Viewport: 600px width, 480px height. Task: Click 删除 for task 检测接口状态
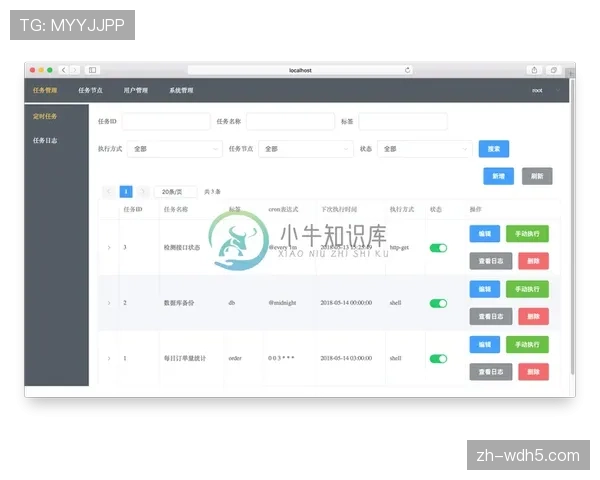533,261
